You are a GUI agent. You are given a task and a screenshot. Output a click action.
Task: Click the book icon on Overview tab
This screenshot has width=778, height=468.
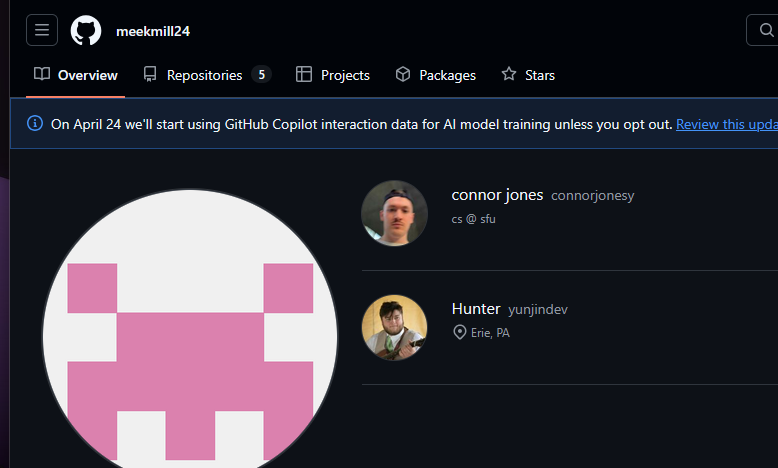tap(42, 74)
